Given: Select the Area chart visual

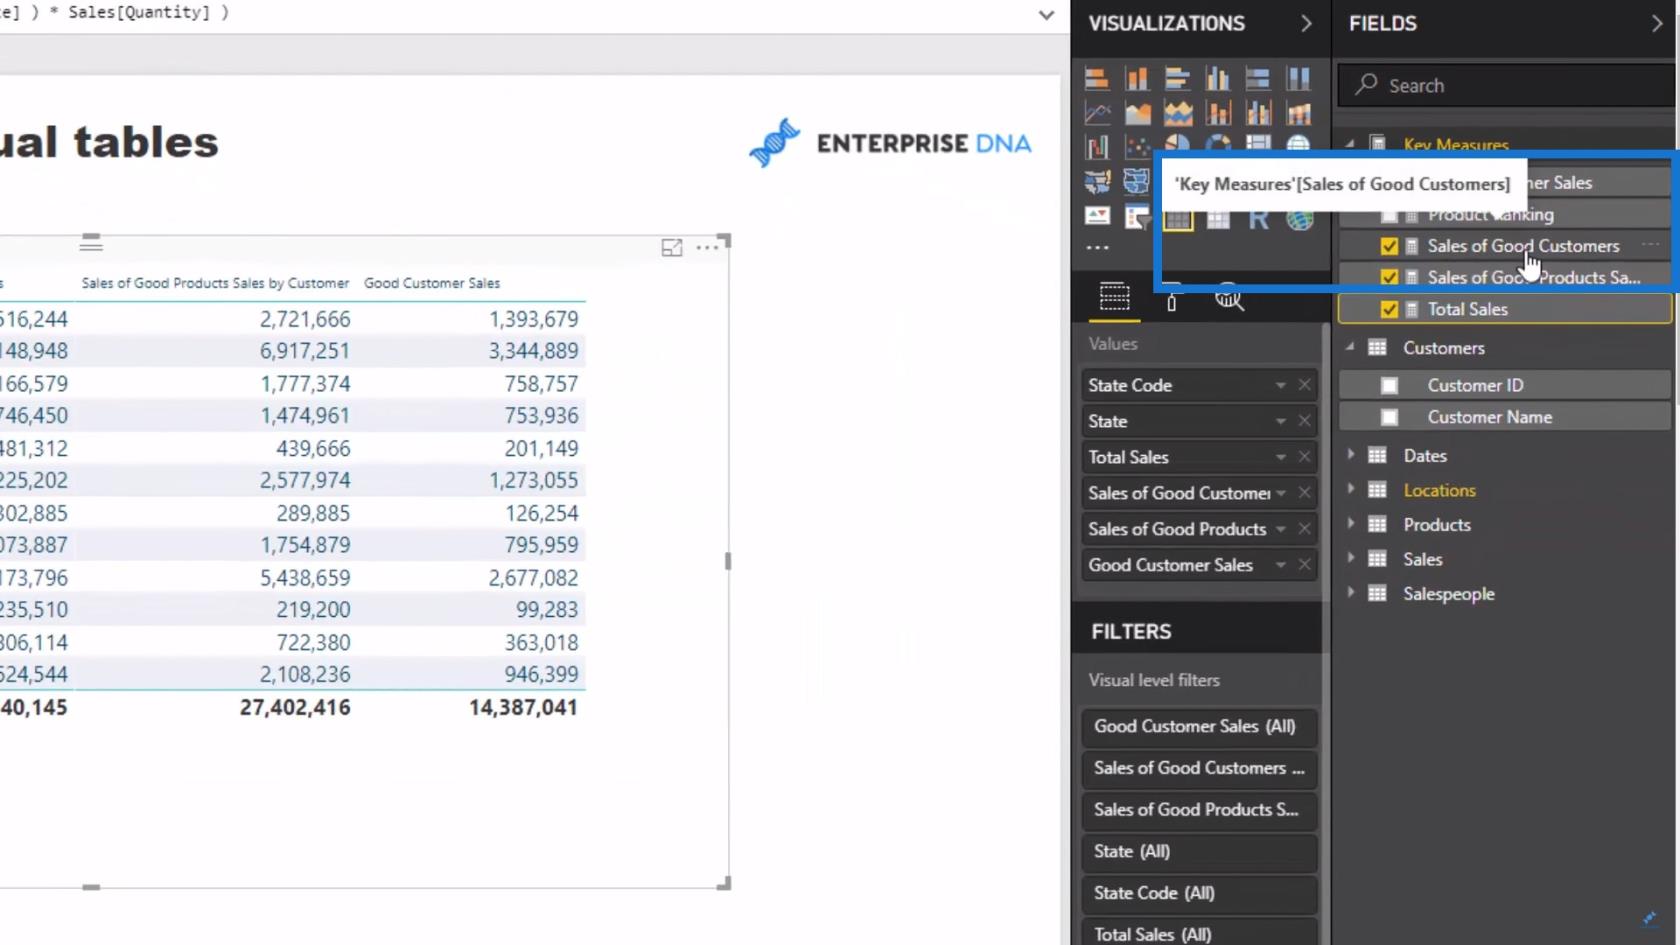Looking at the screenshot, I should [1137, 114].
